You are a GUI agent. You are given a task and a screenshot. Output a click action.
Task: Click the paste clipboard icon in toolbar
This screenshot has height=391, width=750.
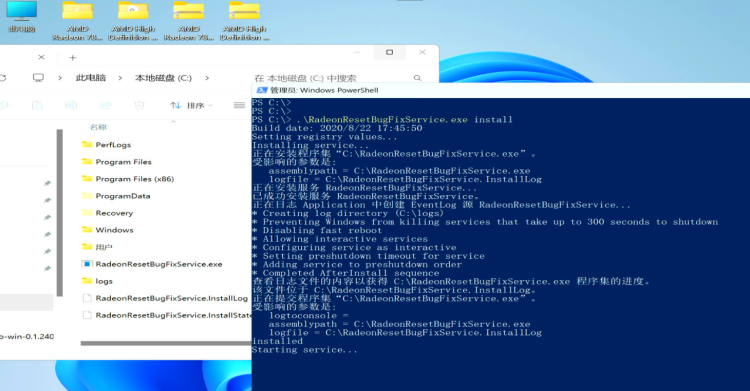point(37,105)
